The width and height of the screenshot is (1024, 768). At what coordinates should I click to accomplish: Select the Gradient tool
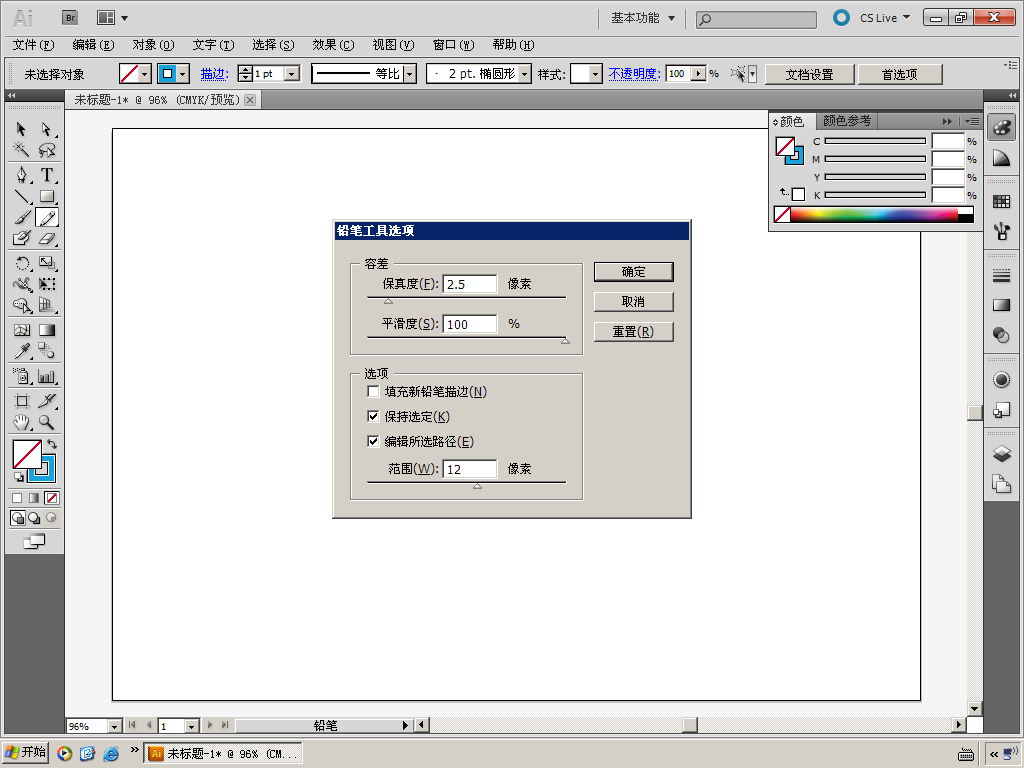(47, 330)
